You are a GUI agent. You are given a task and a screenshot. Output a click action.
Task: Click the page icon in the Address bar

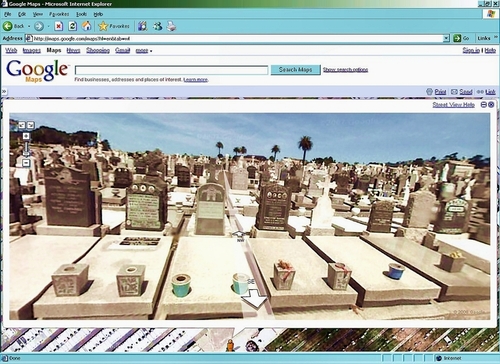click(x=29, y=38)
